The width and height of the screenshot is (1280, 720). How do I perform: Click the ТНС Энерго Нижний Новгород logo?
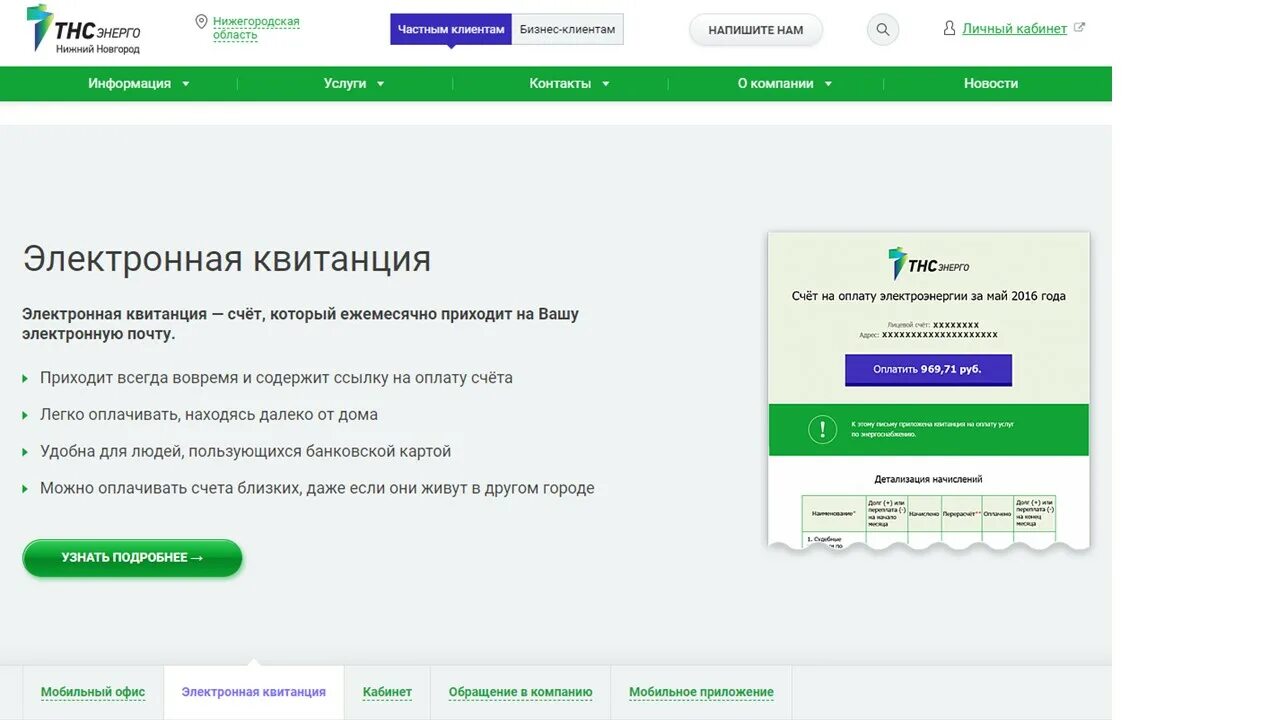click(x=83, y=29)
